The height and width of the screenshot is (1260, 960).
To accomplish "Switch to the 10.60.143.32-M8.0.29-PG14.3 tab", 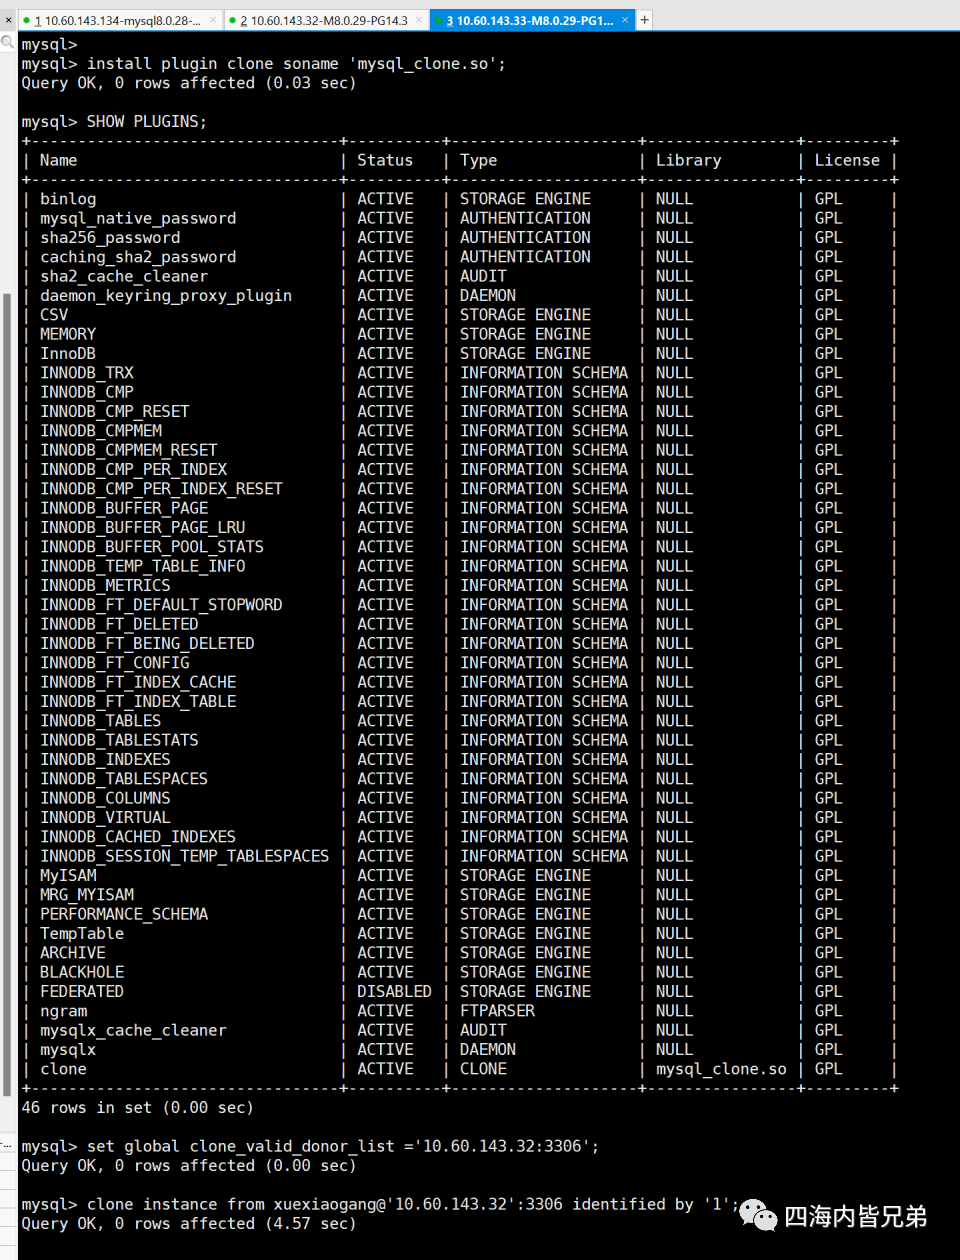I will pyautogui.click(x=327, y=20).
